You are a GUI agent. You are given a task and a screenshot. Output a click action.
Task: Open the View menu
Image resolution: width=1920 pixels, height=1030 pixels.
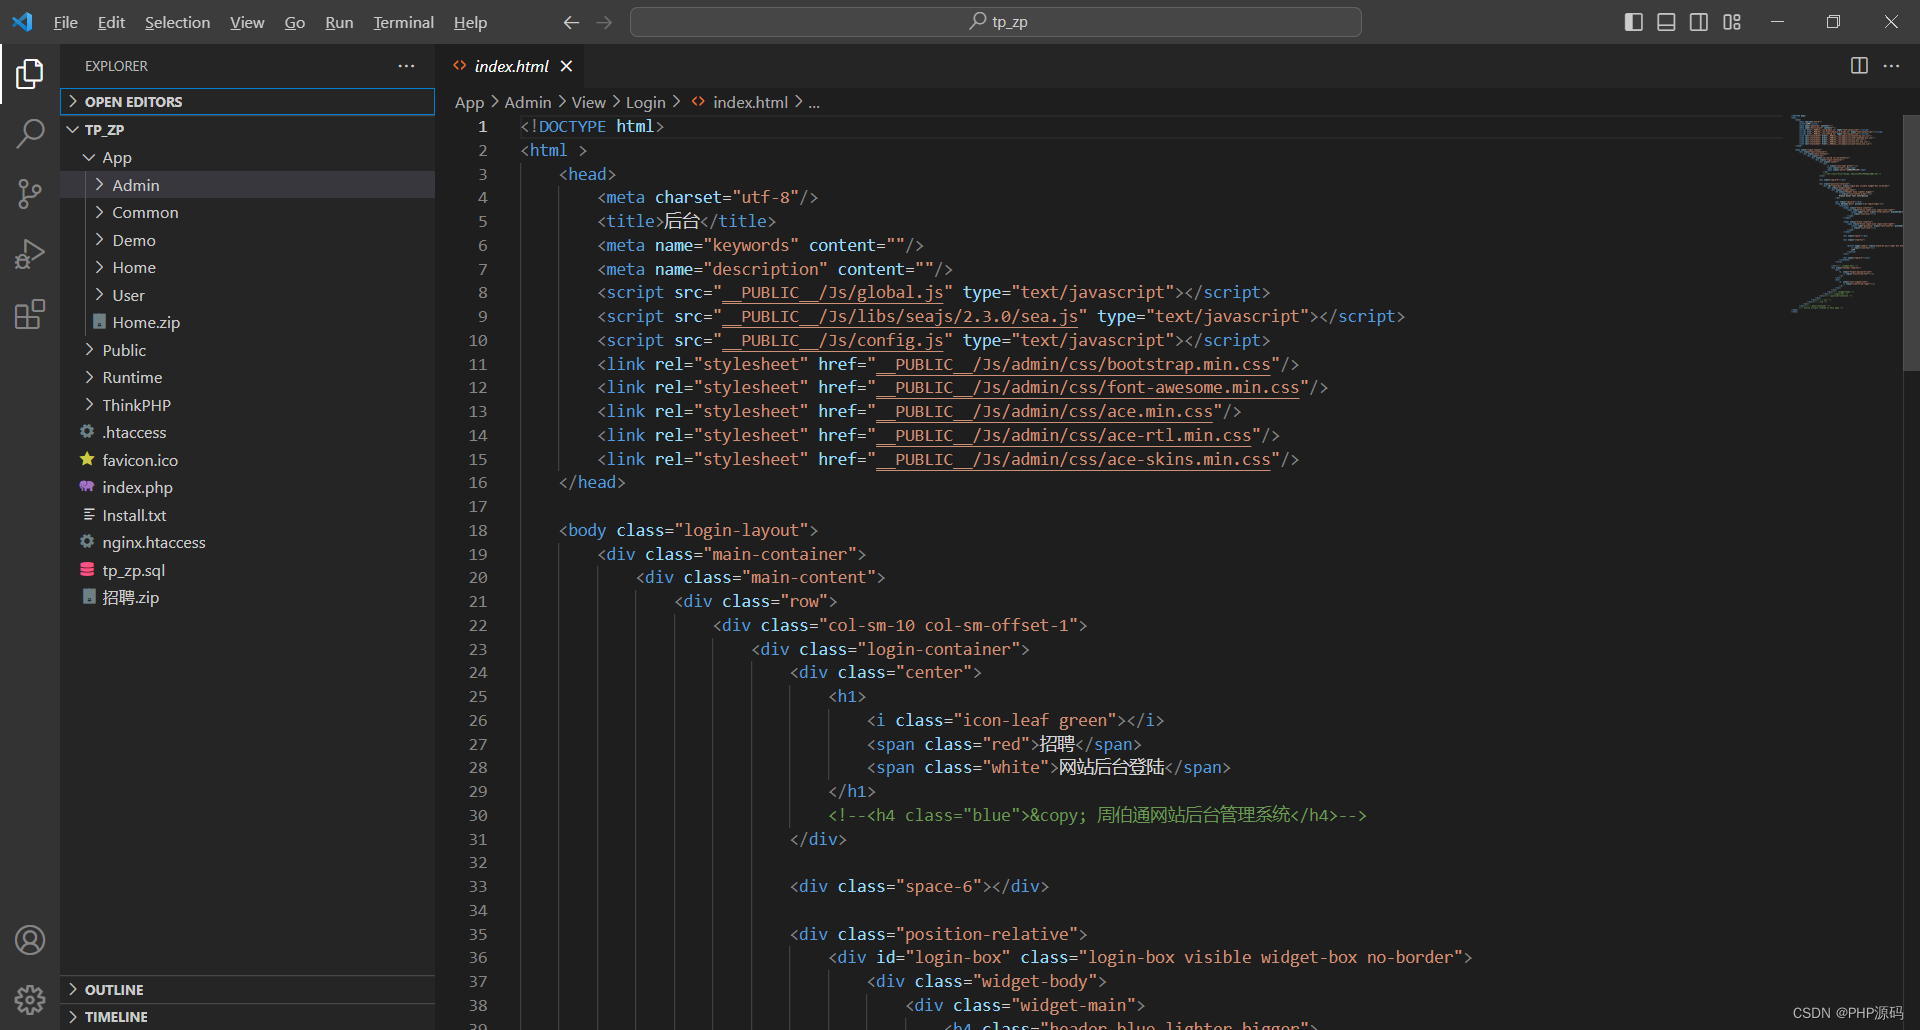(247, 22)
